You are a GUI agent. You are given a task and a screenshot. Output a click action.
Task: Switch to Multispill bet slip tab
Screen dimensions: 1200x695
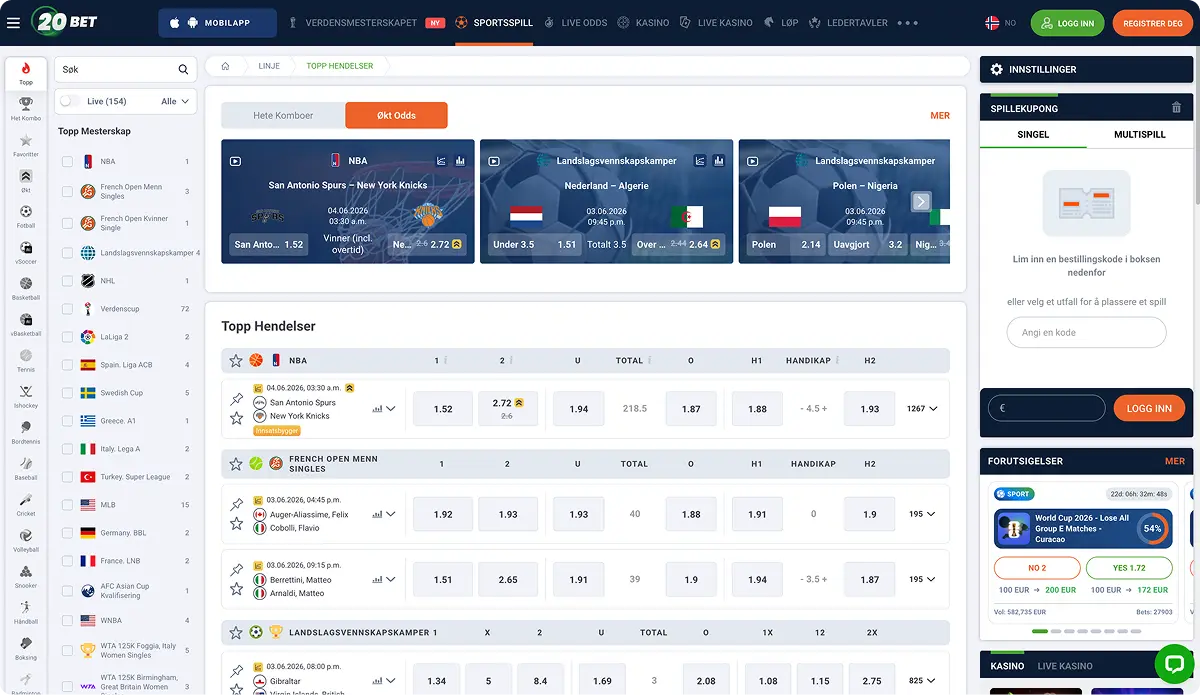coord(1140,134)
